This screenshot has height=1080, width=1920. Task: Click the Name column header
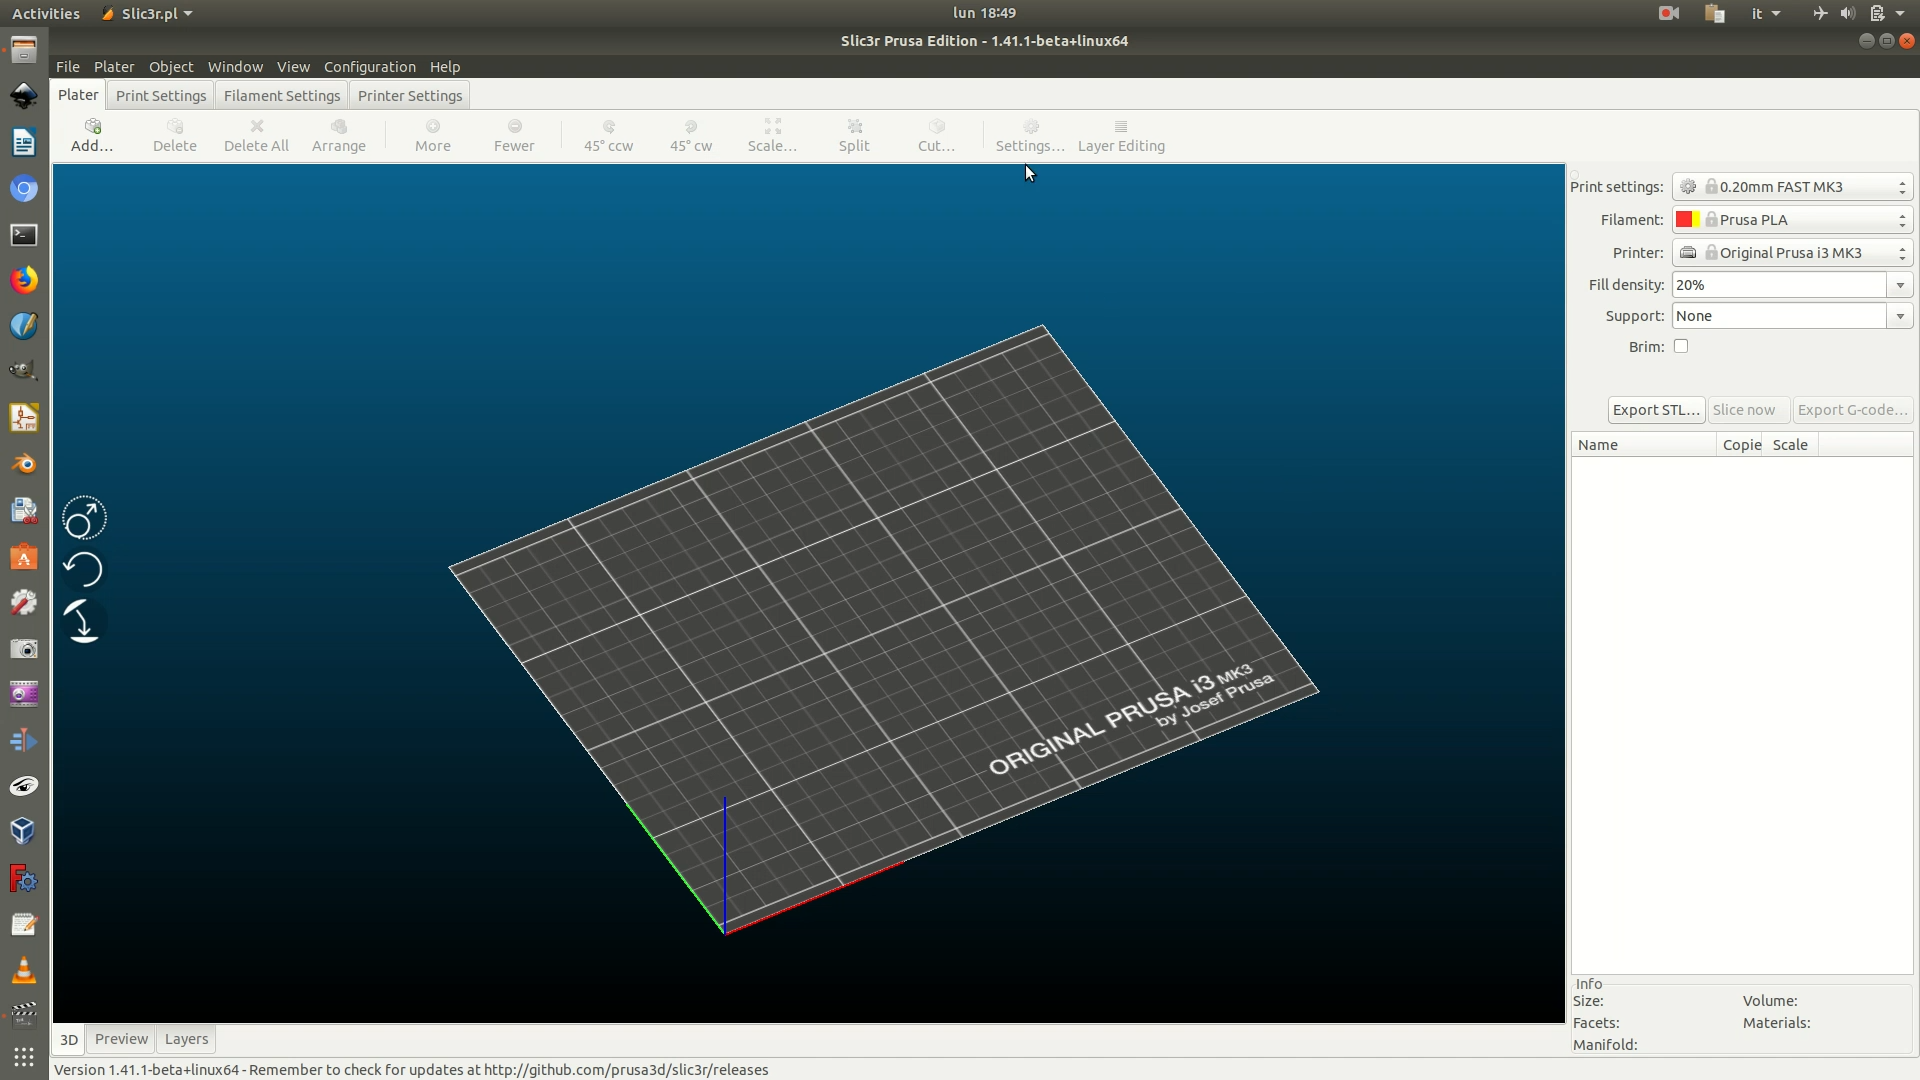pos(1644,445)
